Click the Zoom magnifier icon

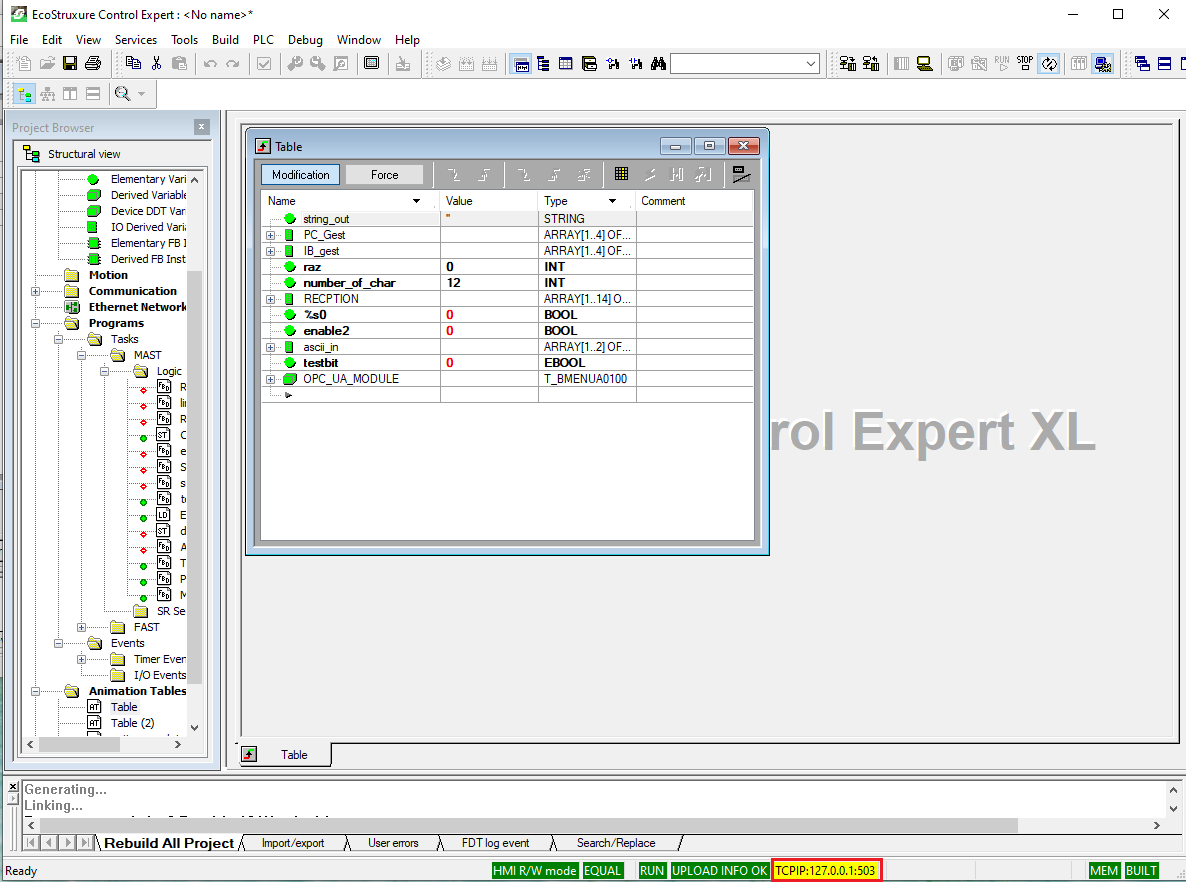pyautogui.click(x=122, y=94)
